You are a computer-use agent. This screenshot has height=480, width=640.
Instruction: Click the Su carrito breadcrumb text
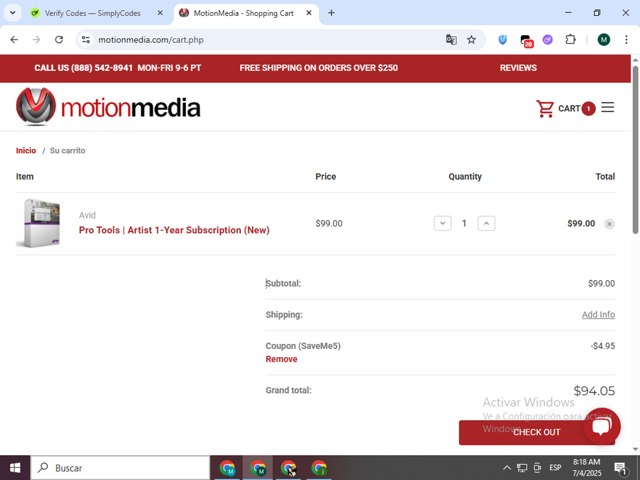click(x=67, y=151)
